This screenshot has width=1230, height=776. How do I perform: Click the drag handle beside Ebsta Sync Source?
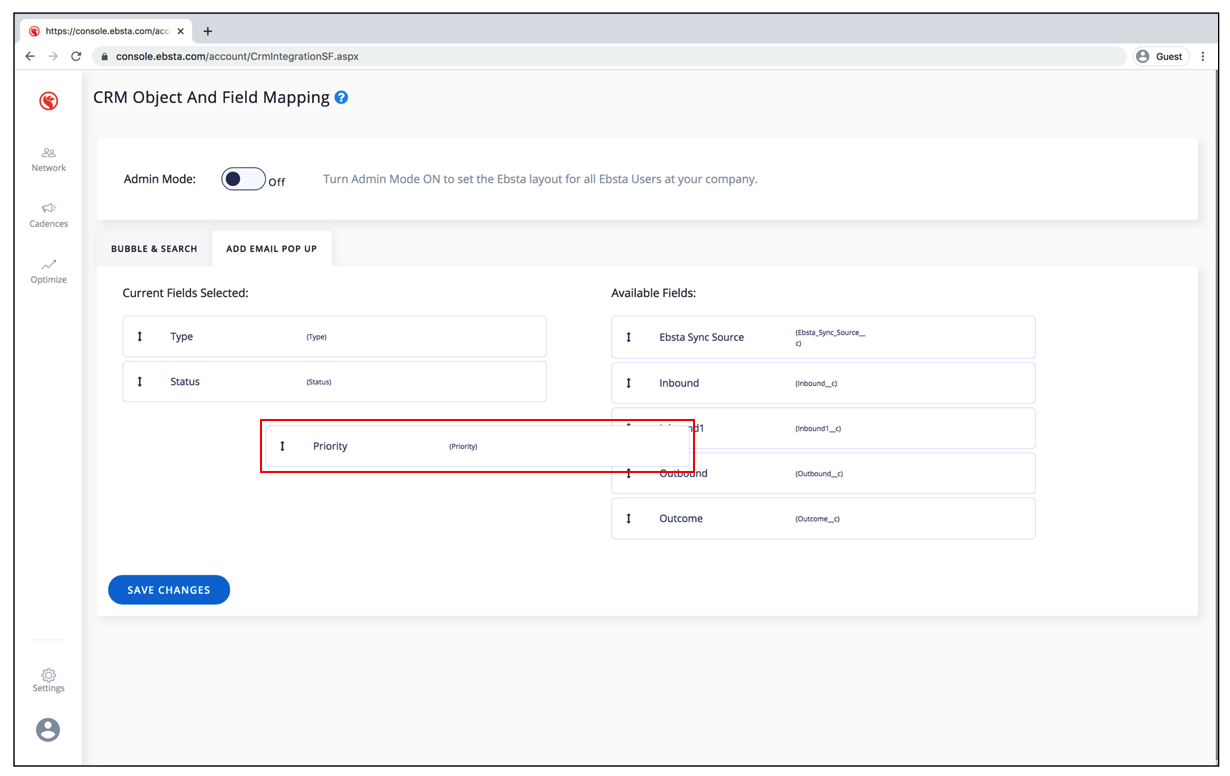pos(629,338)
